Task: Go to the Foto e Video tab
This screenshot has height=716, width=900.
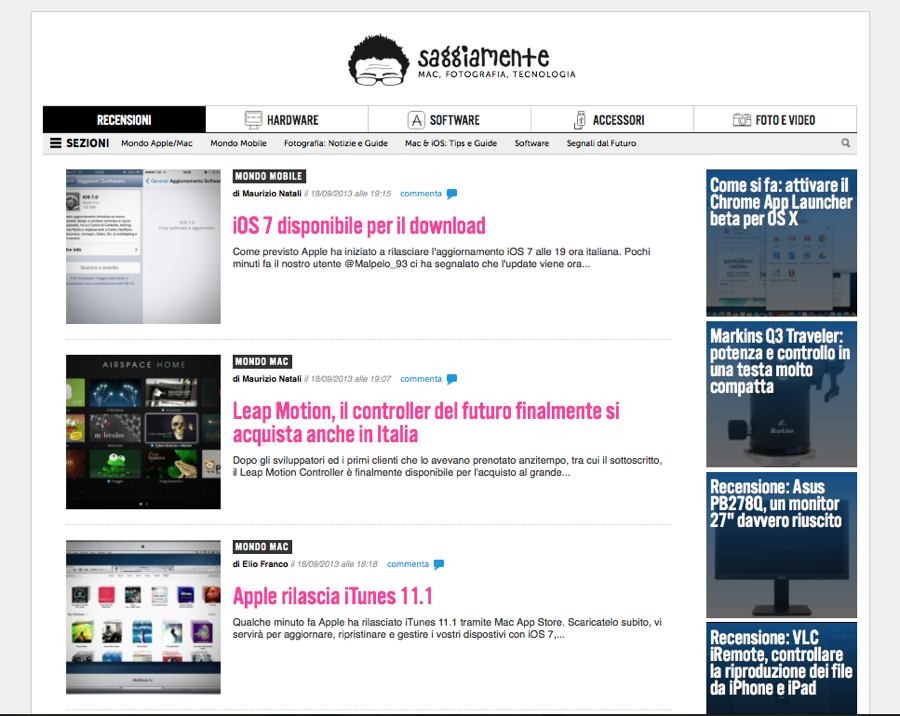Action: 775,119
